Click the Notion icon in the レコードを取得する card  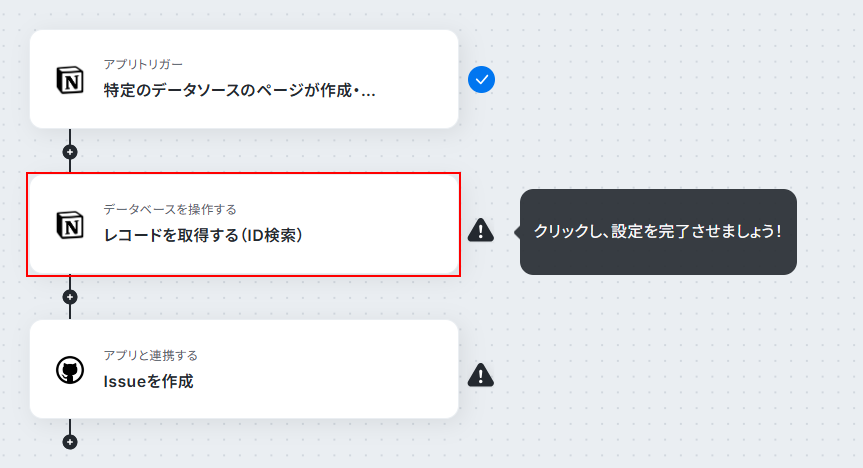[70, 225]
